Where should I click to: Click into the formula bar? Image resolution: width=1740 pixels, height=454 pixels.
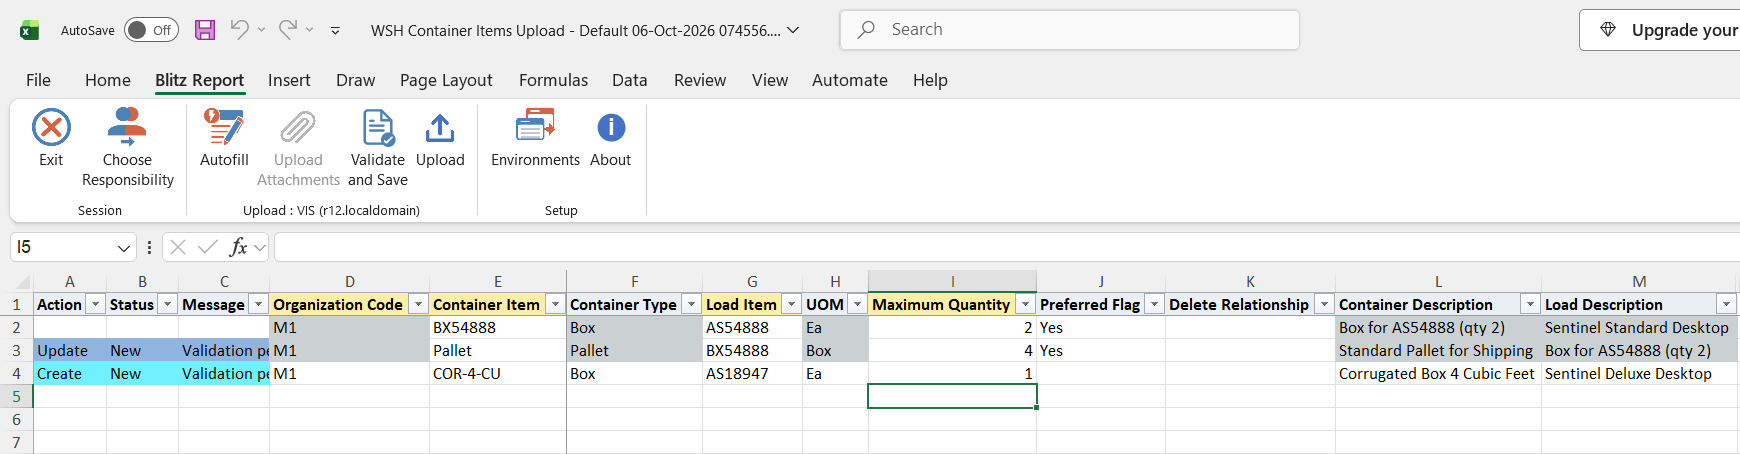tap(1005, 247)
